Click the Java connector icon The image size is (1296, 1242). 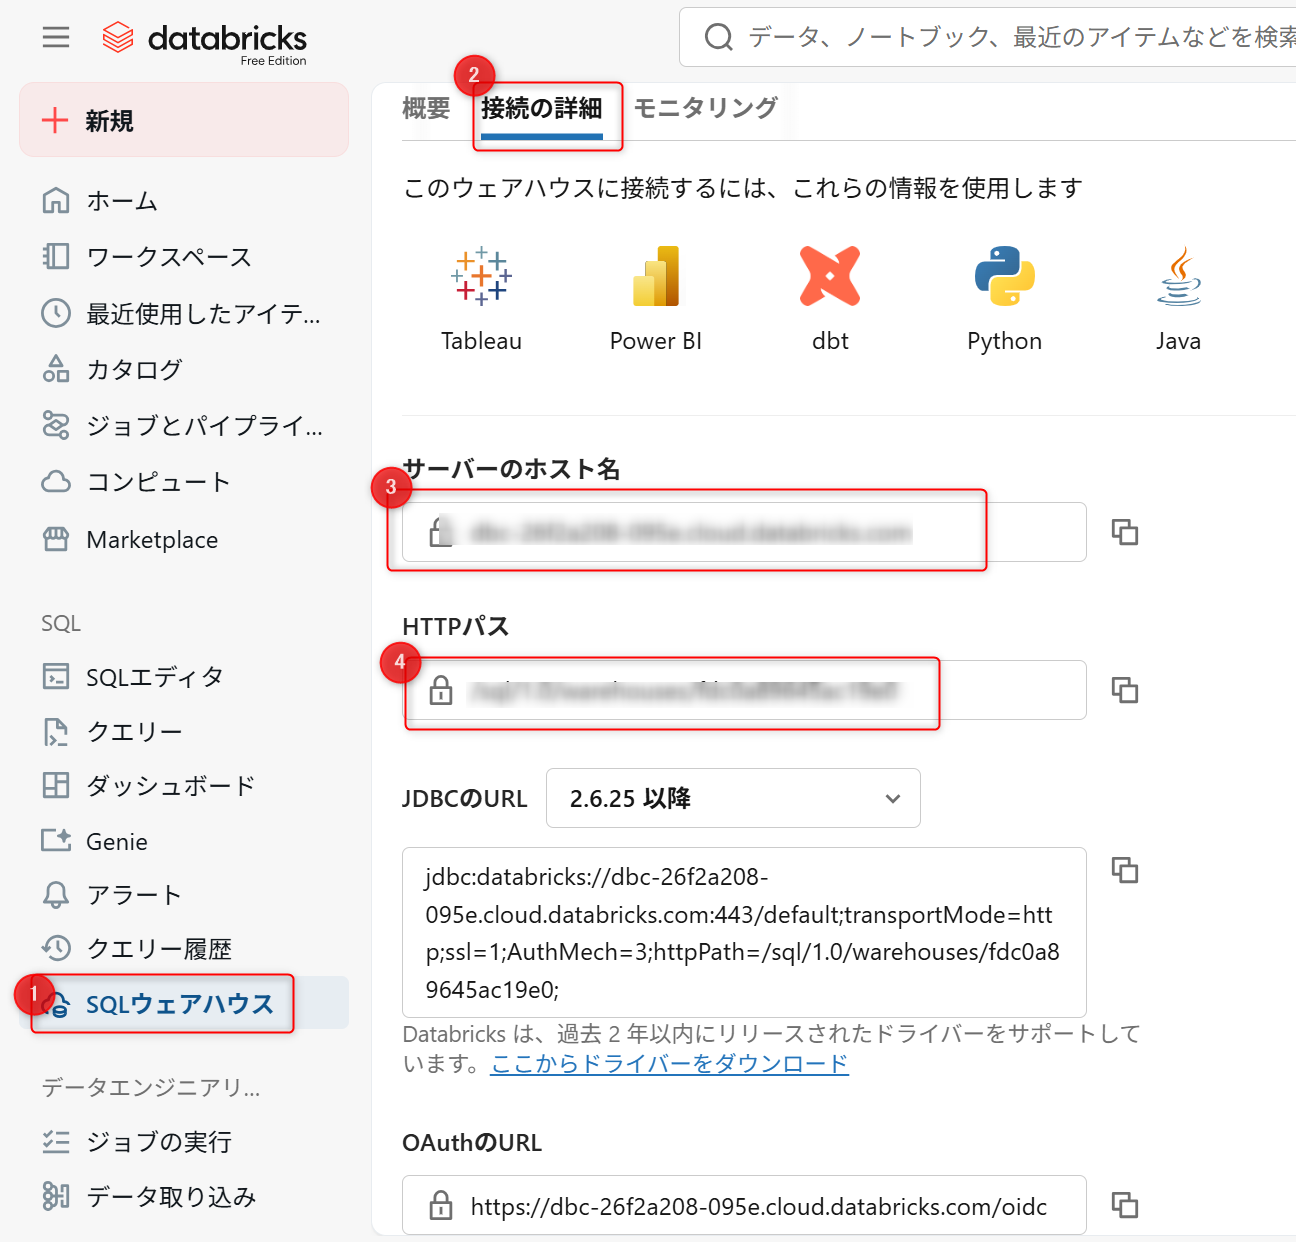(x=1179, y=276)
